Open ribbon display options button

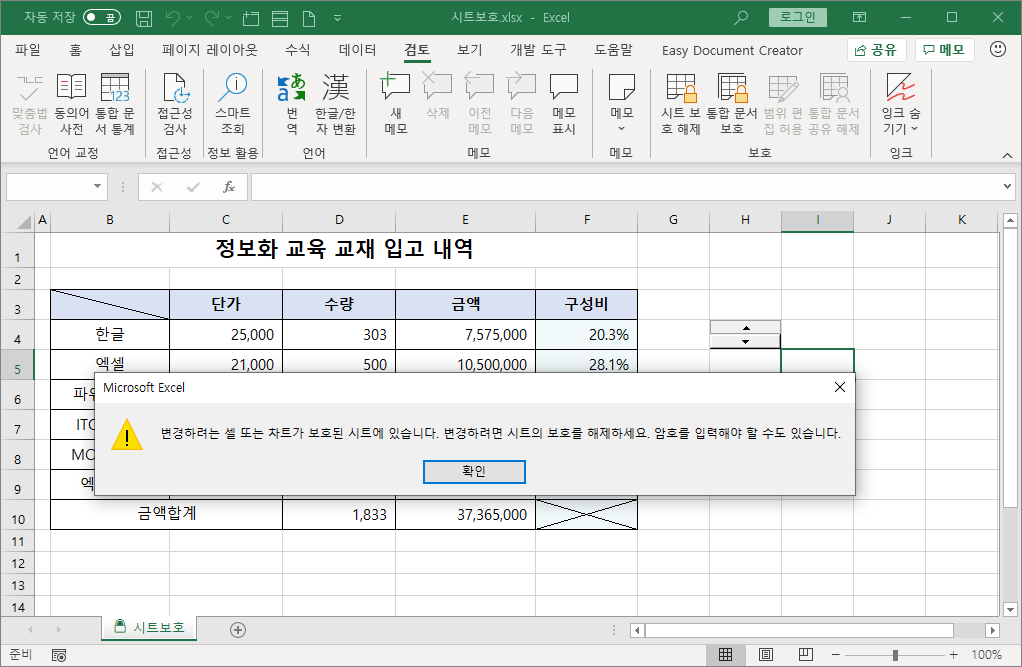click(860, 18)
